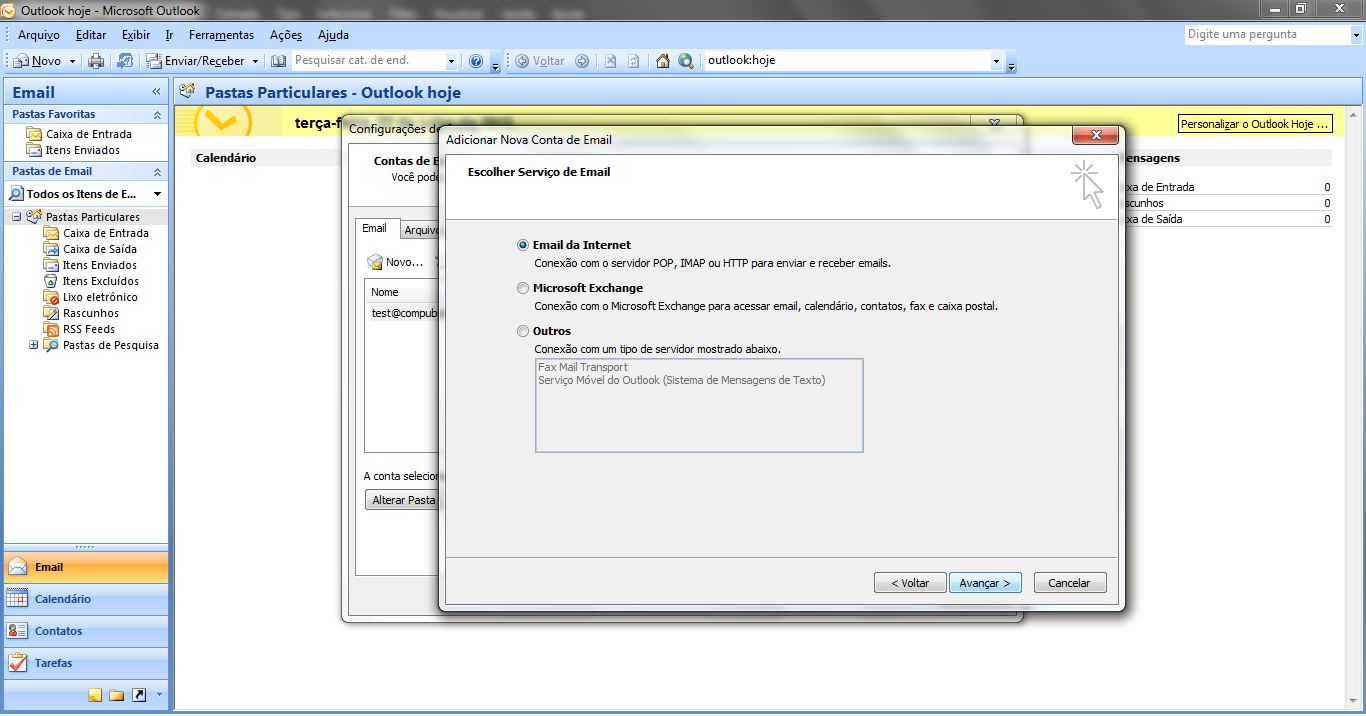Screen dimensions: 1366x716
Task: Select Email da Internet radio option
Action: 523,245
